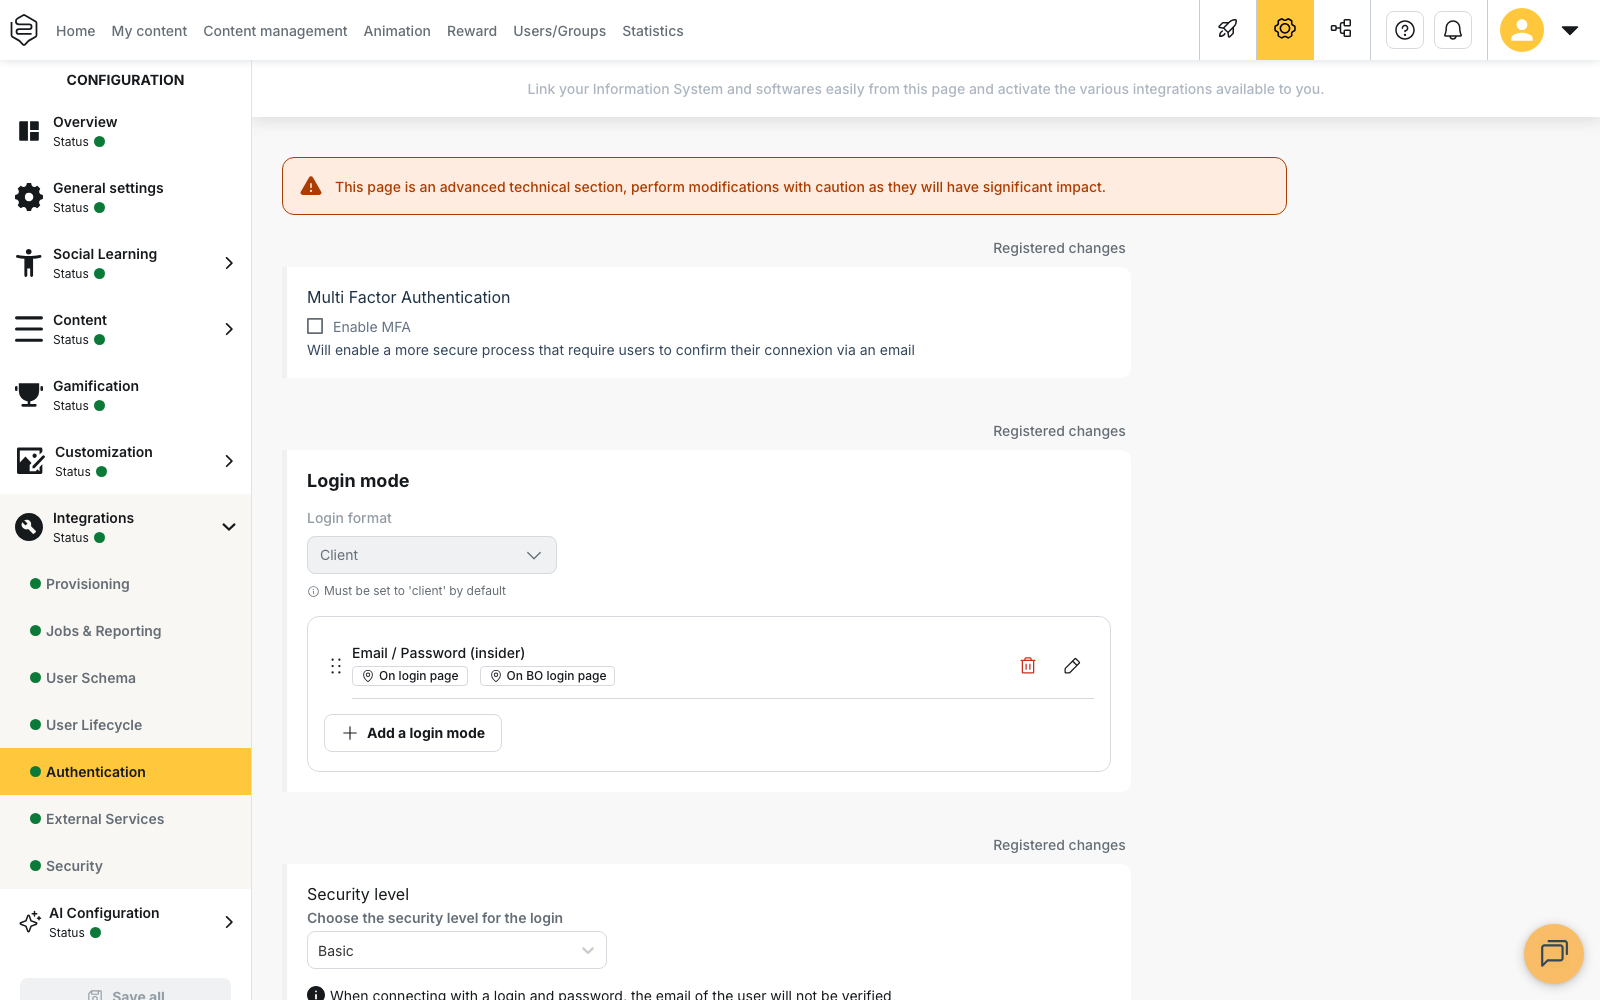Viewport: 1600px width, 1000px height.
Task: Click the rocket launch icon
Action: (1228, 29)
